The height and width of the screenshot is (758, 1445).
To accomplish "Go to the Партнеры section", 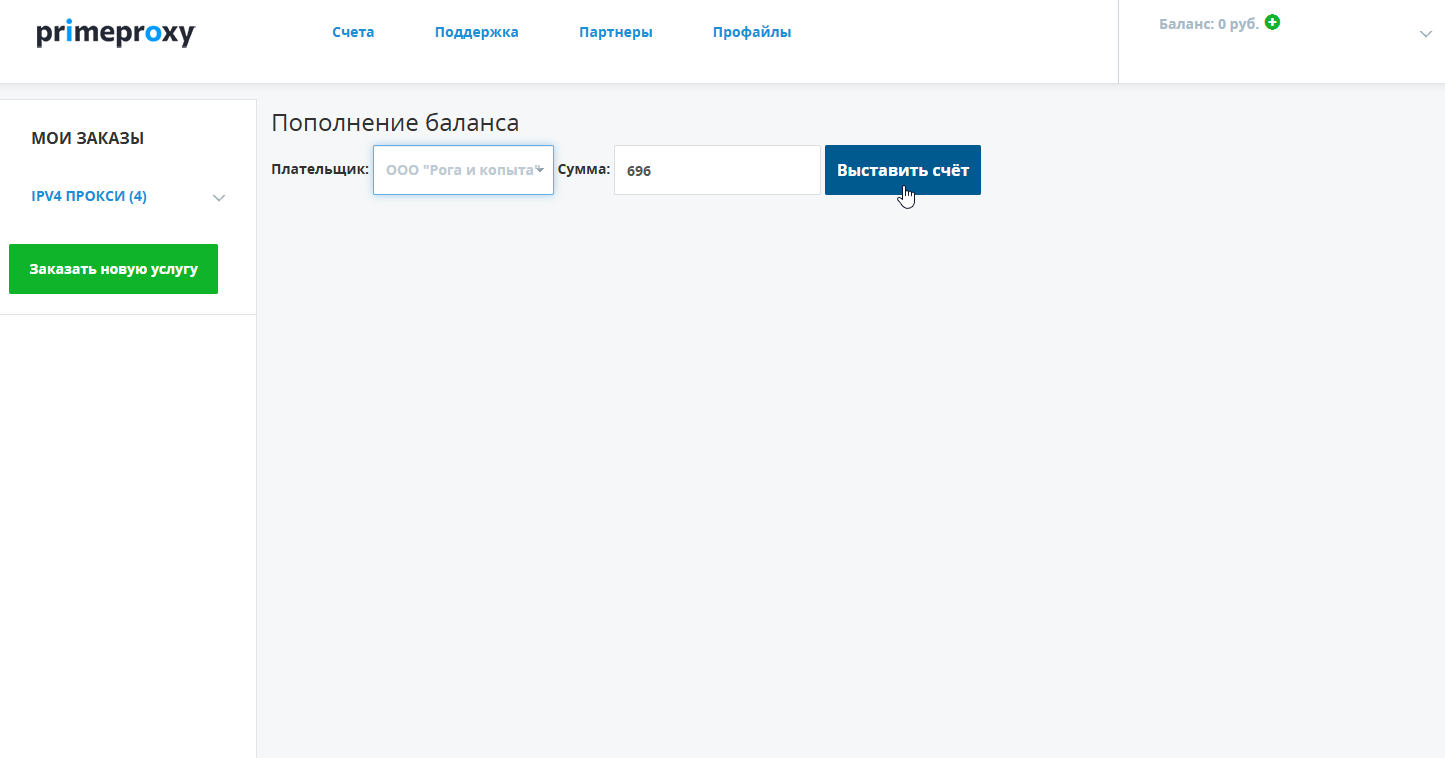I will tap(616, 32).
